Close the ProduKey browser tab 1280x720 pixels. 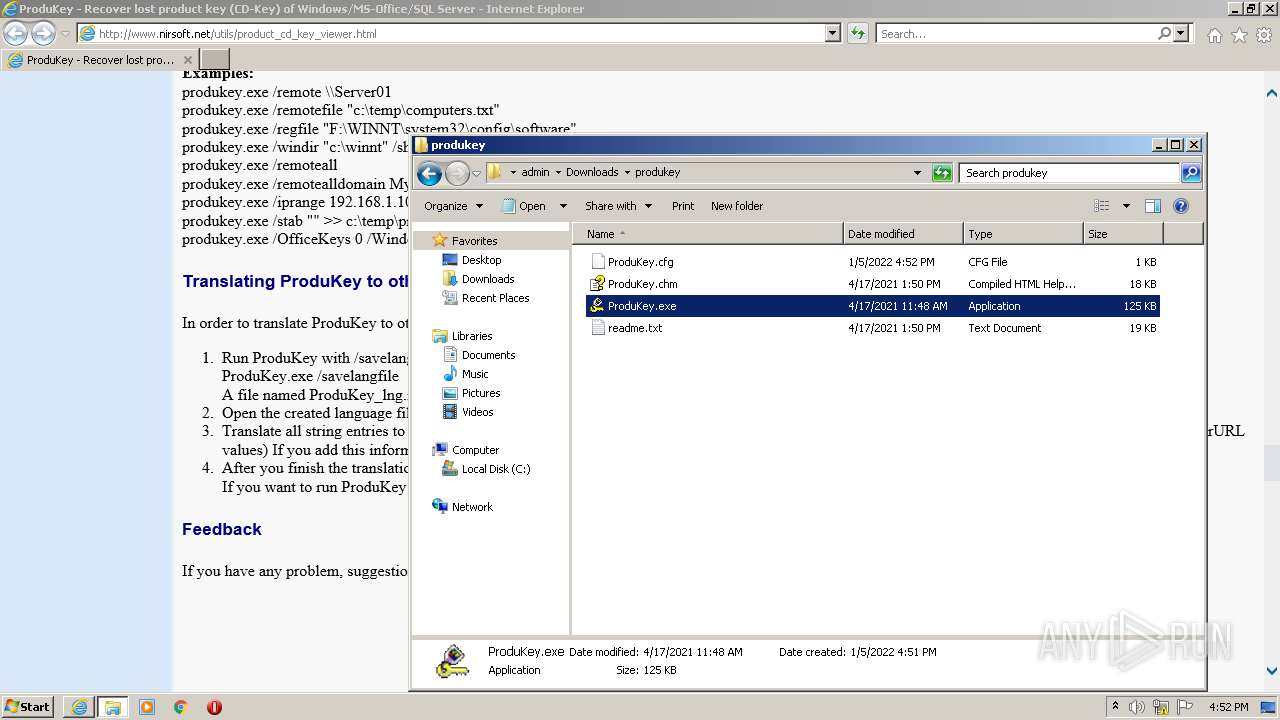click(188, 60)
